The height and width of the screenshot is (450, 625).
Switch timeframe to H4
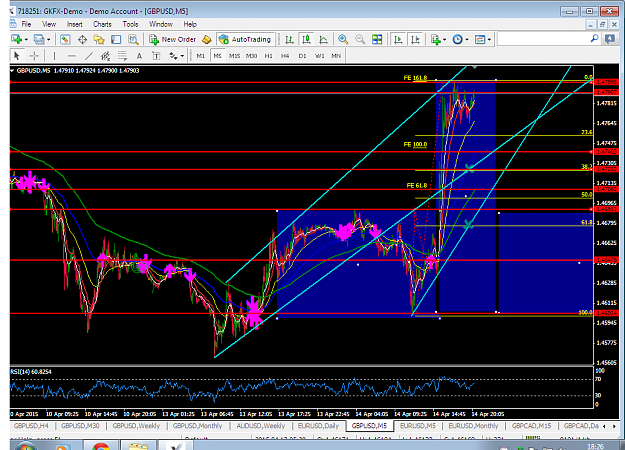click(285, 56)
